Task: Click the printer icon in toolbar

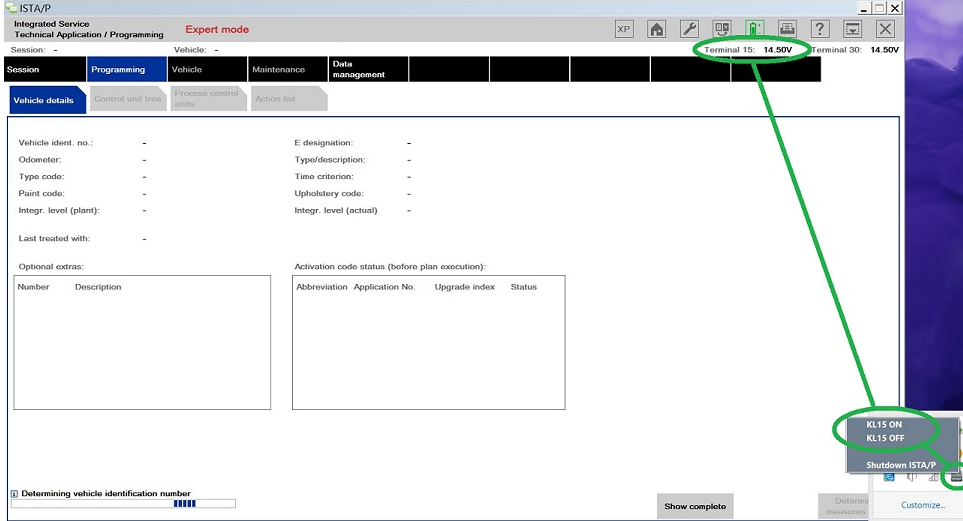Action: 787,29
